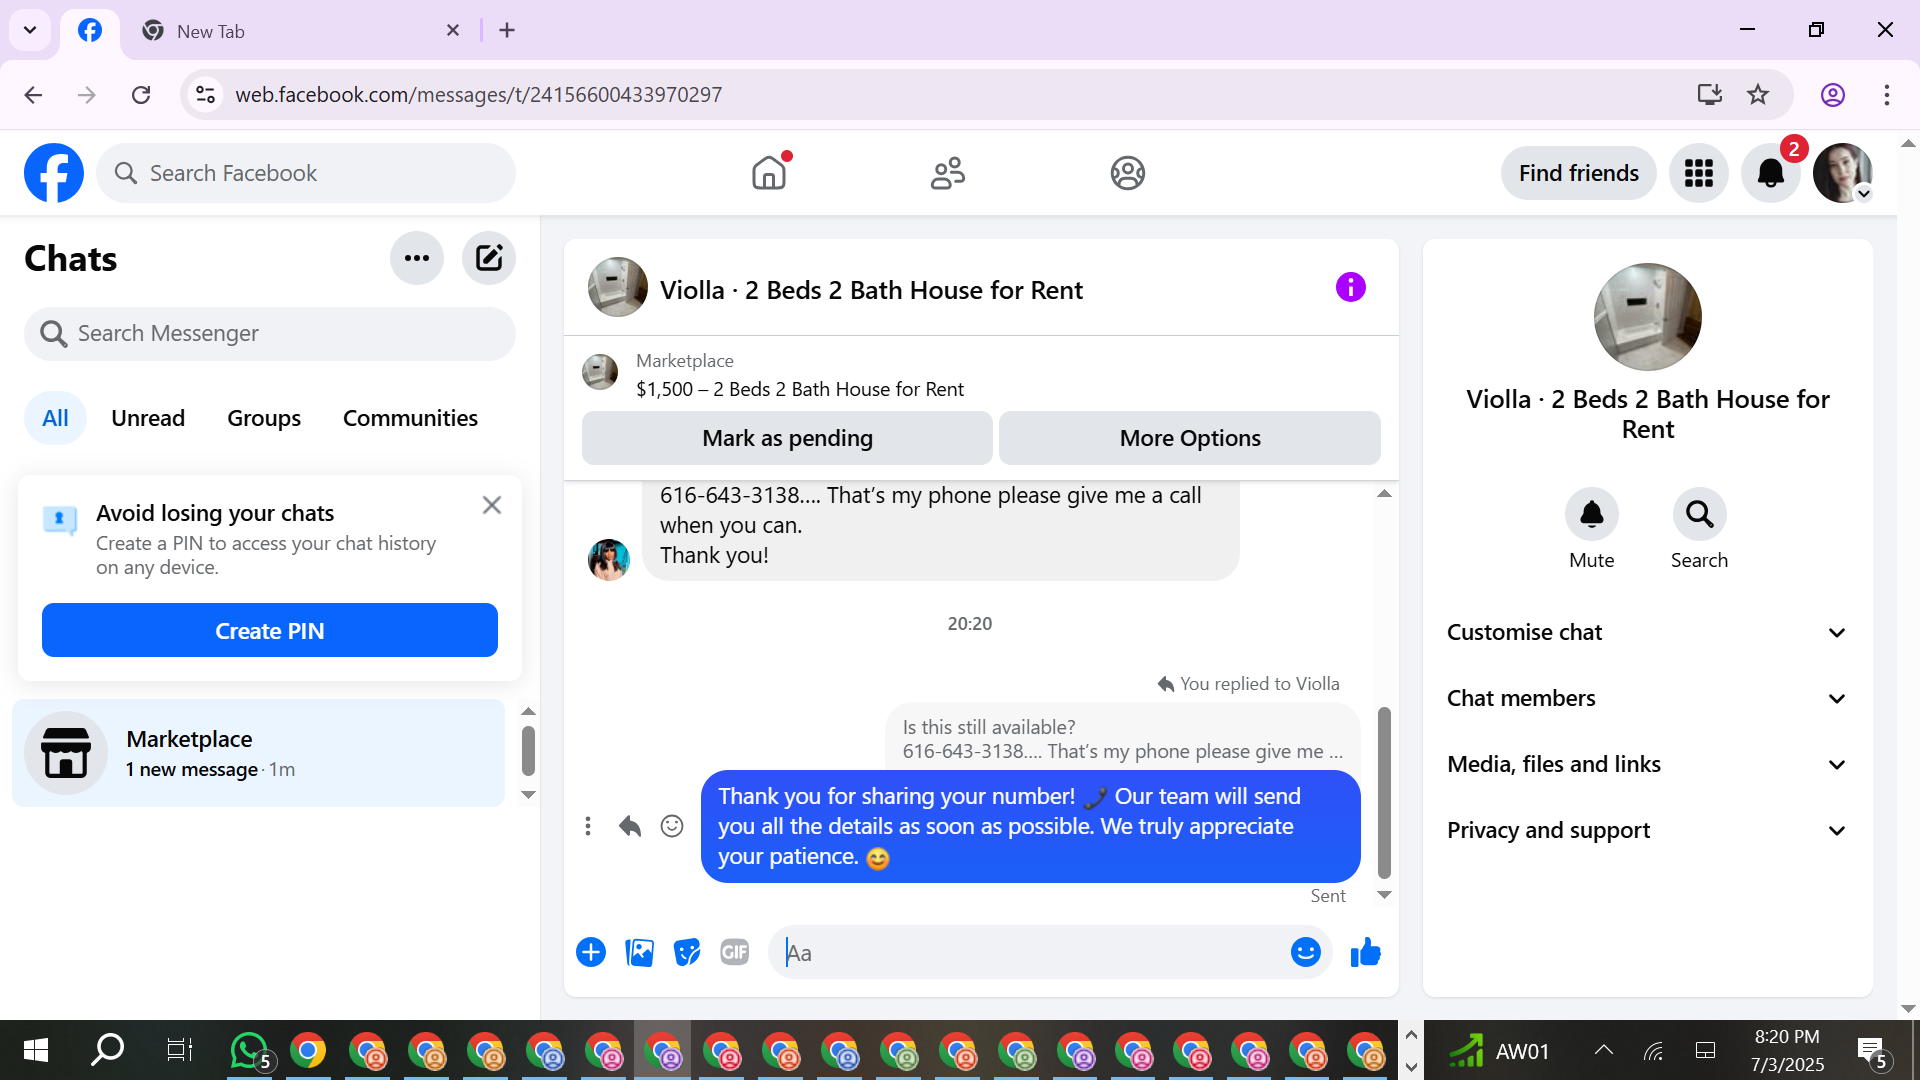Click the Search Messenger field
This screenshot has height=1080, width=1920.
coord(270,334)
